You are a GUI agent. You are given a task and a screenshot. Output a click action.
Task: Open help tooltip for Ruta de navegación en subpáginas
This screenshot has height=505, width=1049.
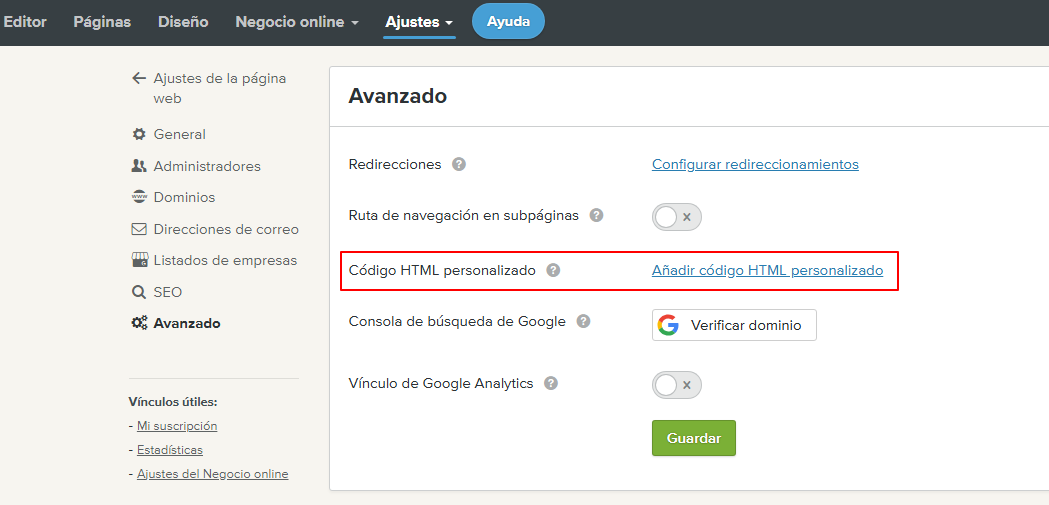pos(596,216)
